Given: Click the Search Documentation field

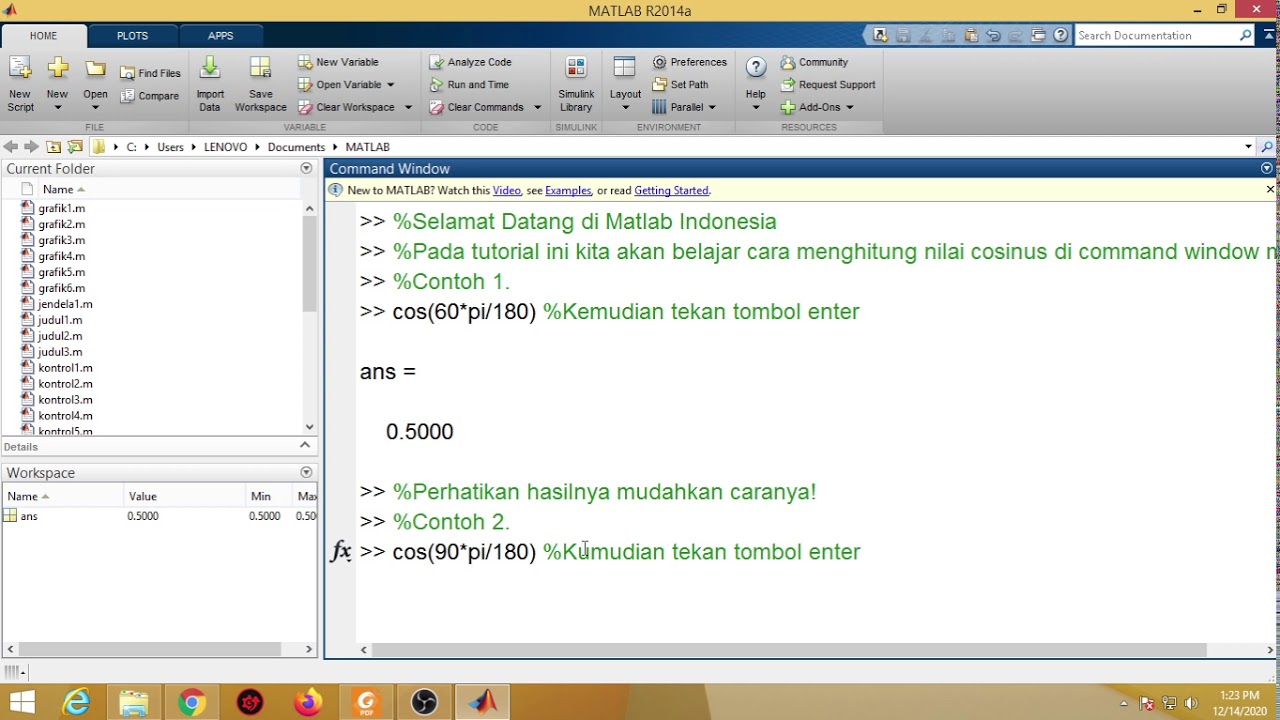Looking at the screenshot, I should click(x=1156, y=35).
